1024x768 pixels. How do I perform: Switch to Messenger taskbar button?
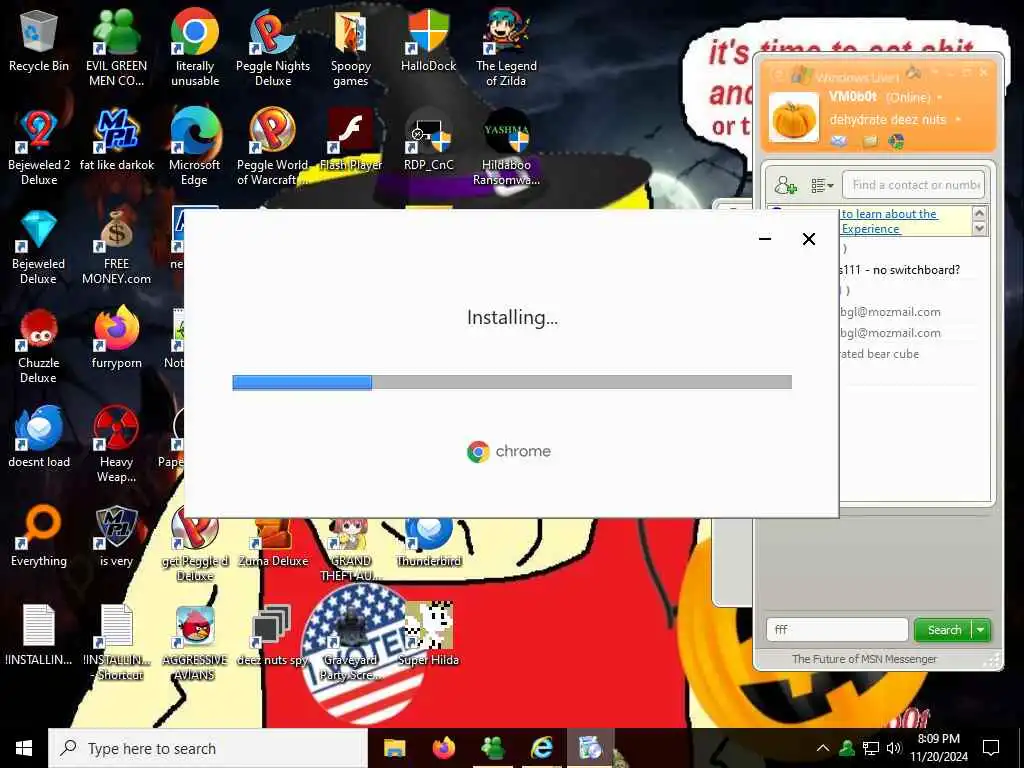[492, 748]
